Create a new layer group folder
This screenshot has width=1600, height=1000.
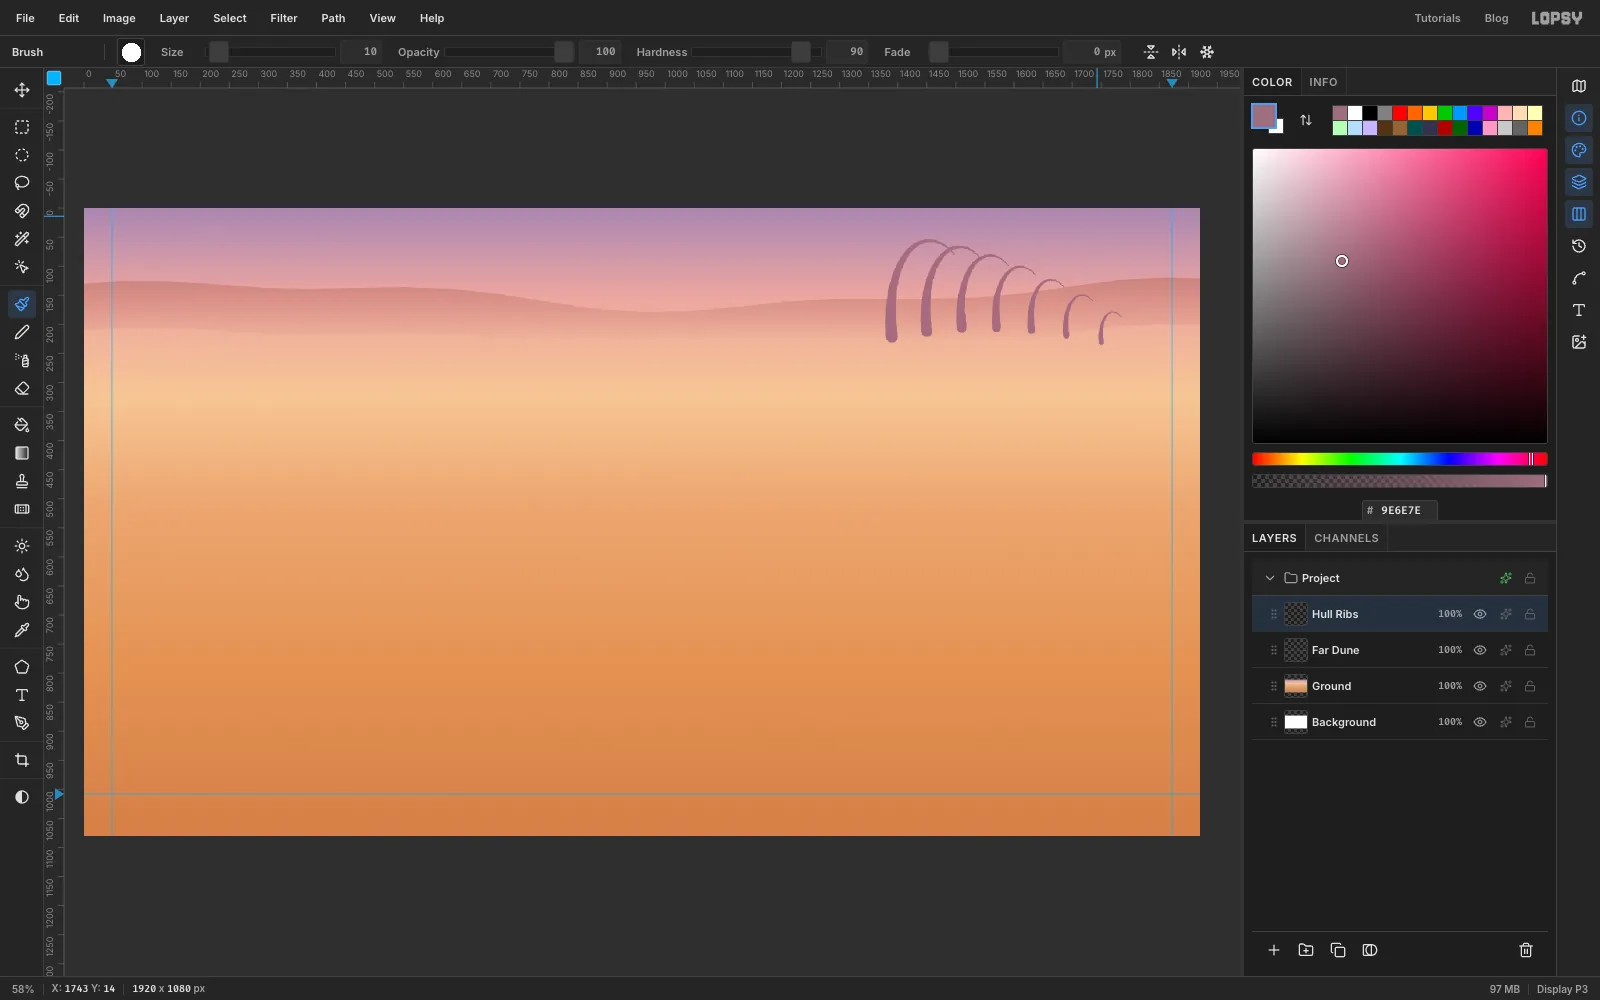pos(1306,950)
